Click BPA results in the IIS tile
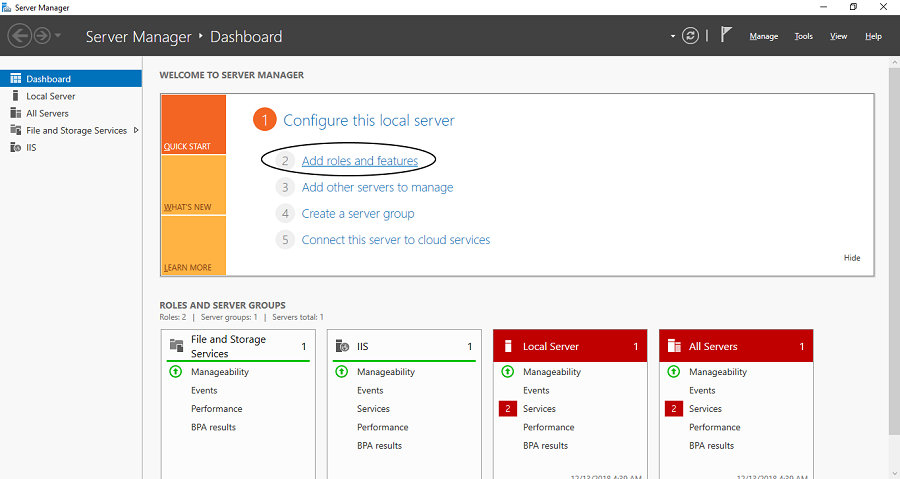The width and height of the screenshot is (900, 479). 379,445
